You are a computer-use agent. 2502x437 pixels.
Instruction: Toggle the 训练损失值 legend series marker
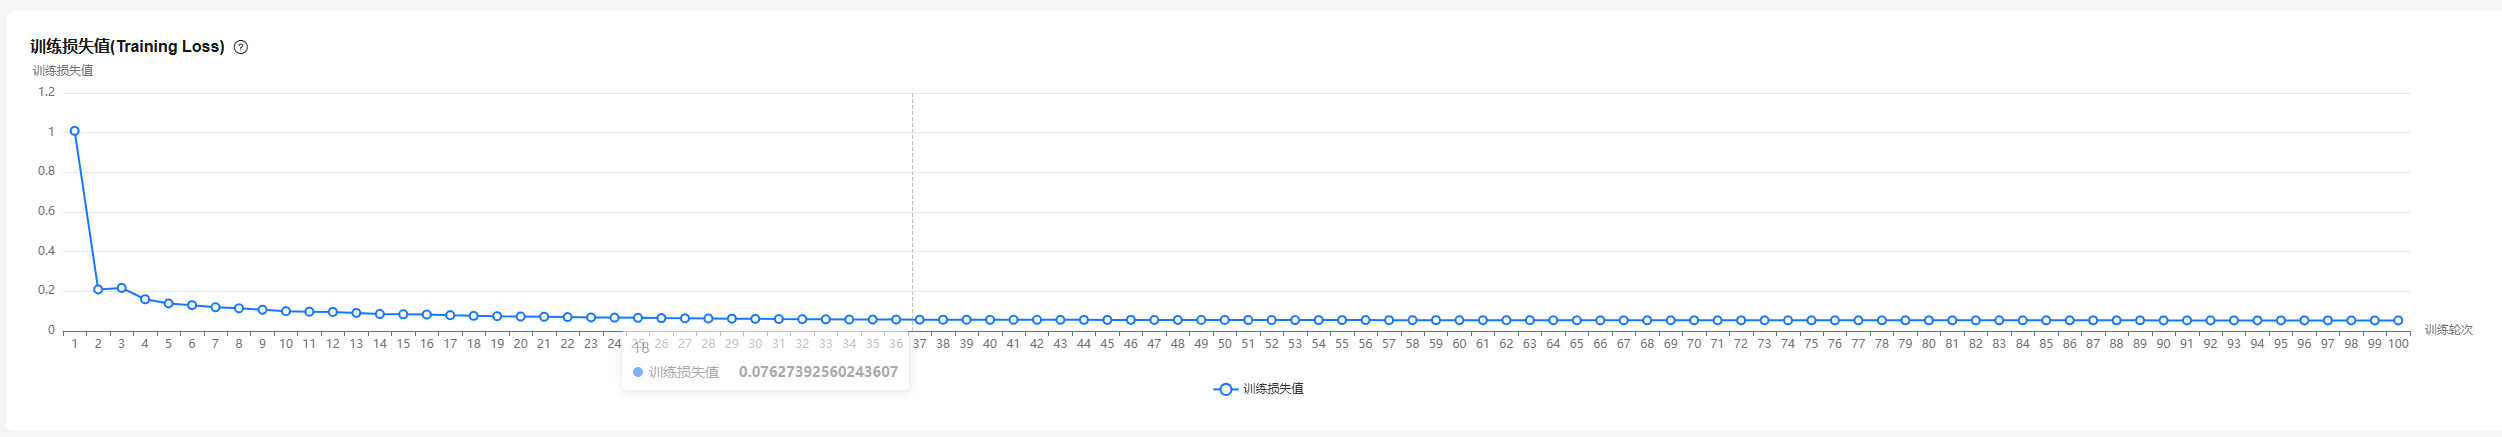[x=1225, y=389]
